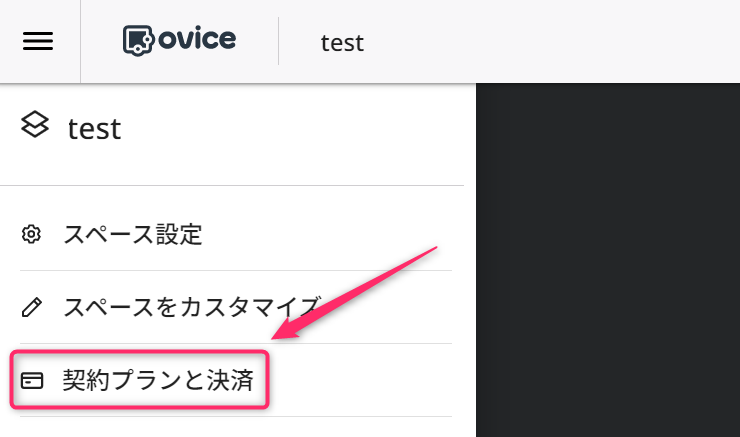
Task: Click the settings cog in the sidebar
Action: [31, 234]
